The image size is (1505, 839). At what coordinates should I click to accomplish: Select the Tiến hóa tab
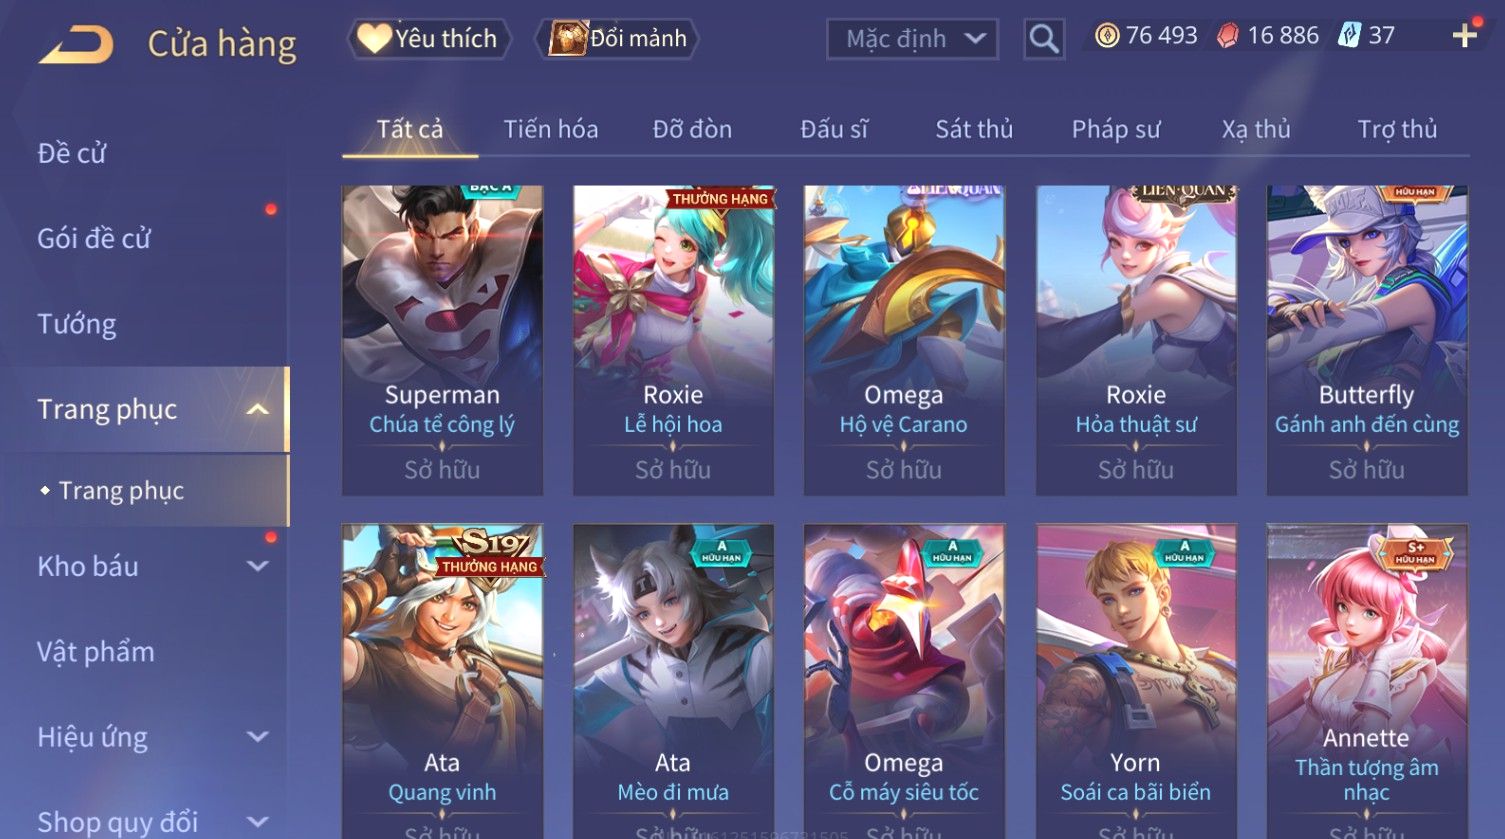[x=551, y=129]
